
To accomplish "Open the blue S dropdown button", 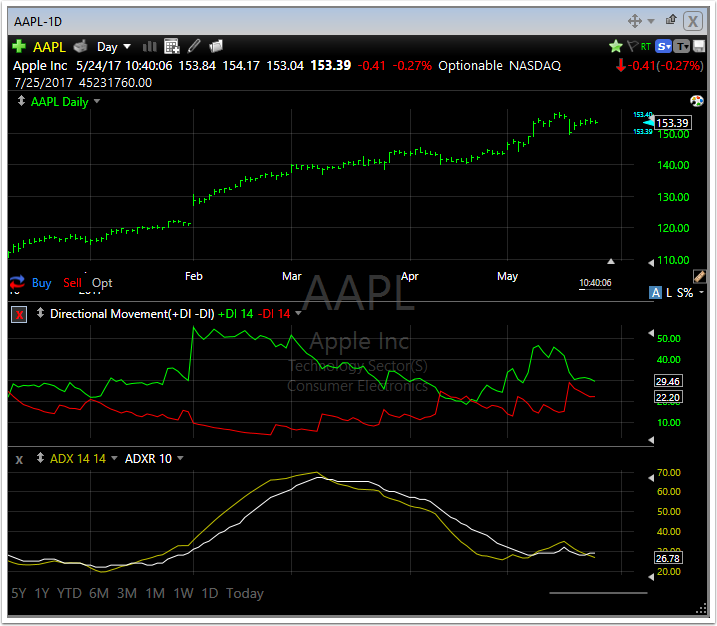I will [663, 46].
